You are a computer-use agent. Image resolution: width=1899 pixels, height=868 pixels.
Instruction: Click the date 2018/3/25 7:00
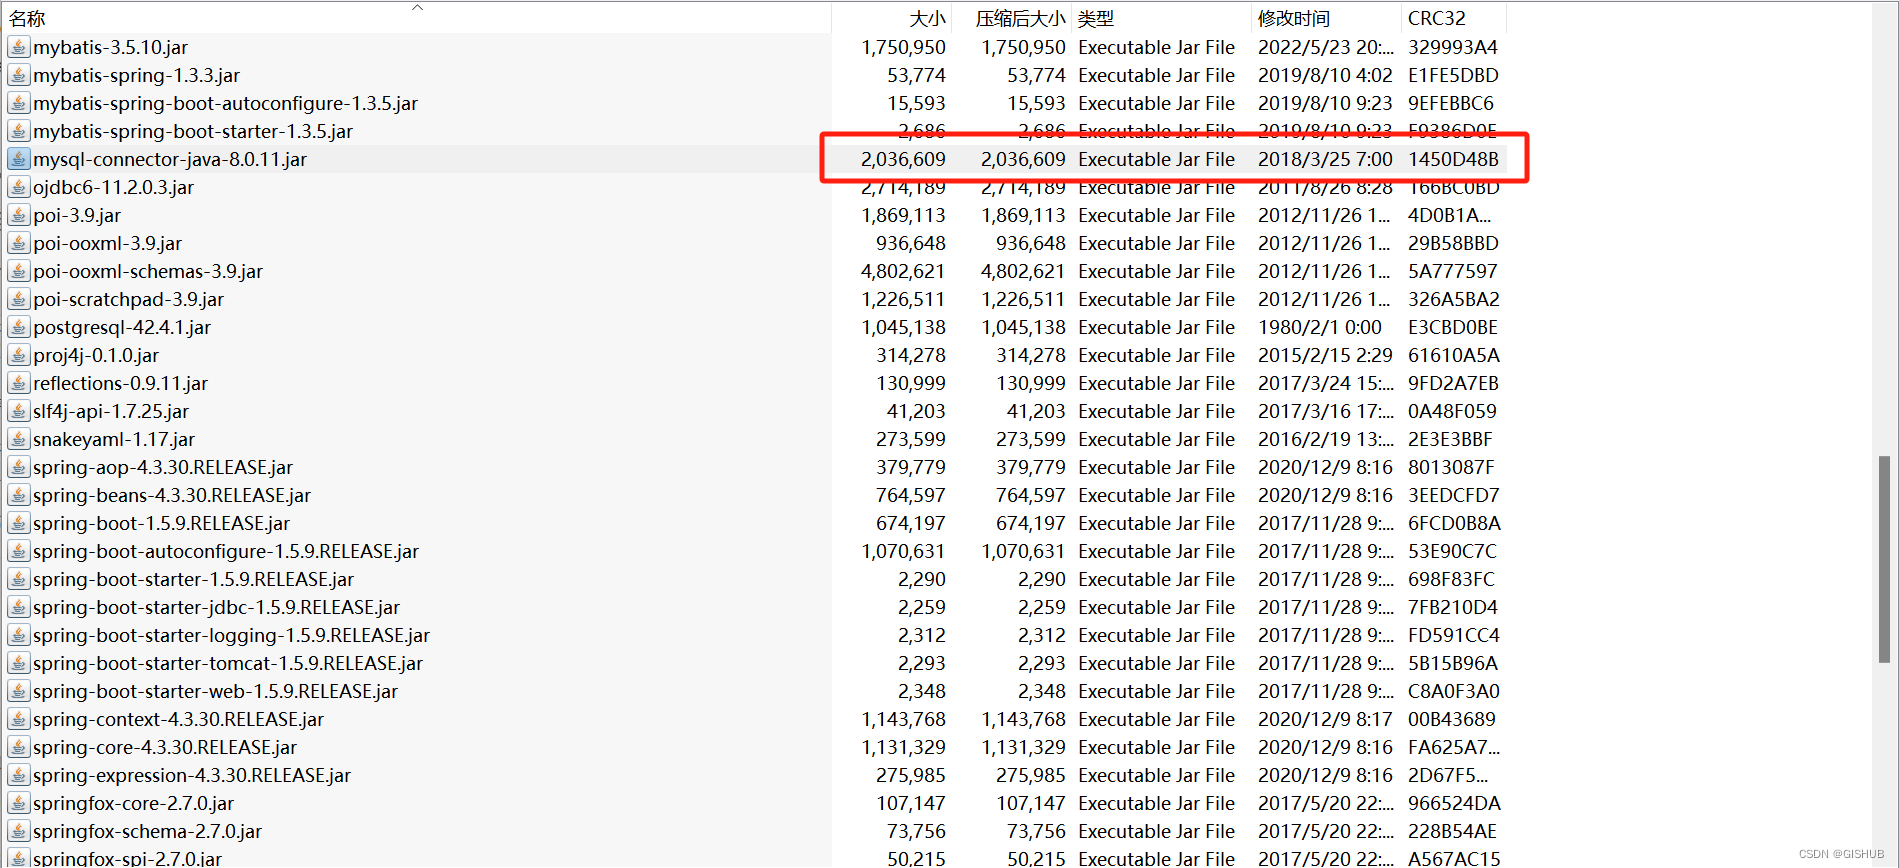click(1325, 159)
